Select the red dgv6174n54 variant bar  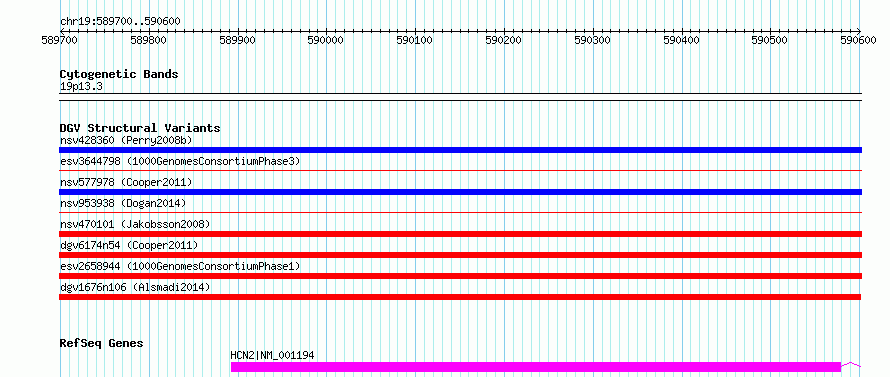coord(460,255)
